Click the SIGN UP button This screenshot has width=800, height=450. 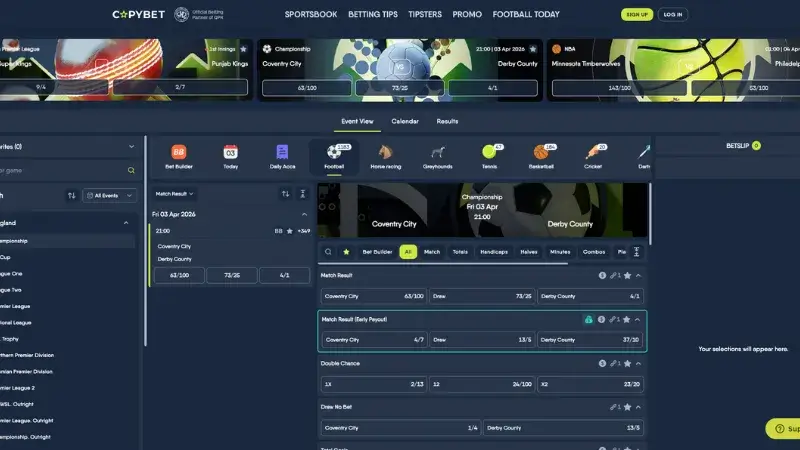click(637, 15)
